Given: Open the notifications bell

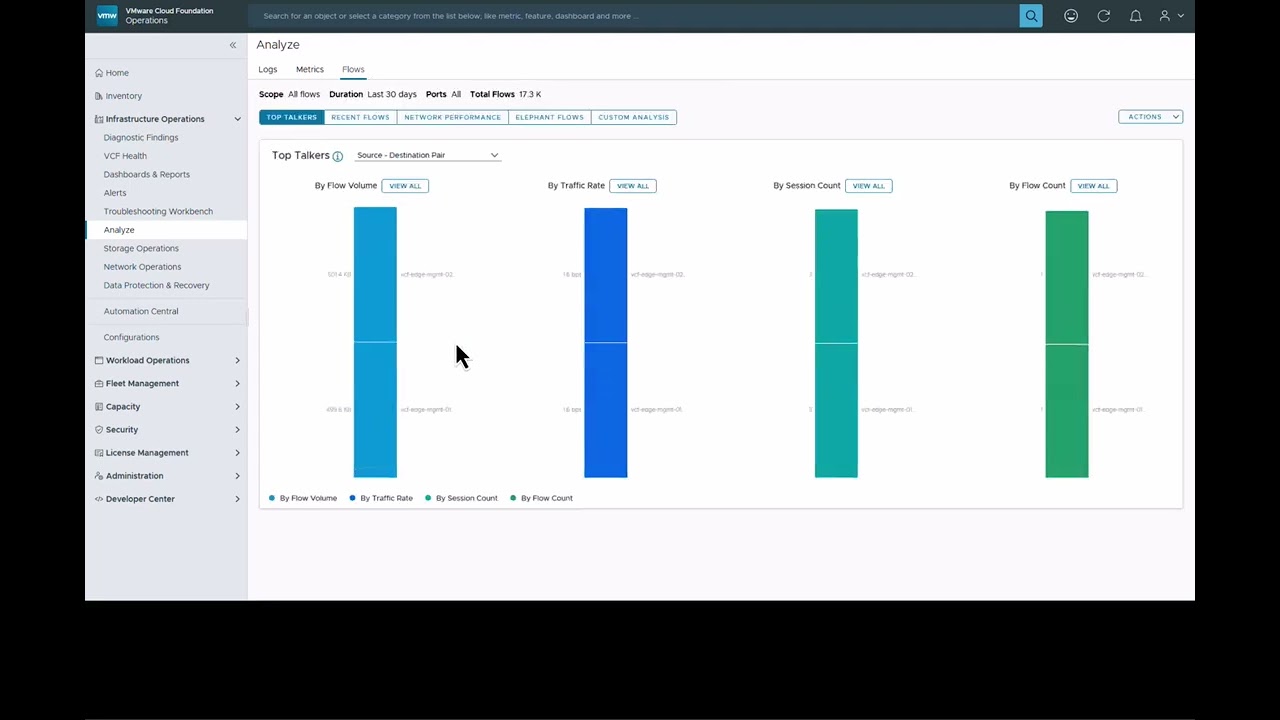Looking at the screenshot, I should [1135, 16].
